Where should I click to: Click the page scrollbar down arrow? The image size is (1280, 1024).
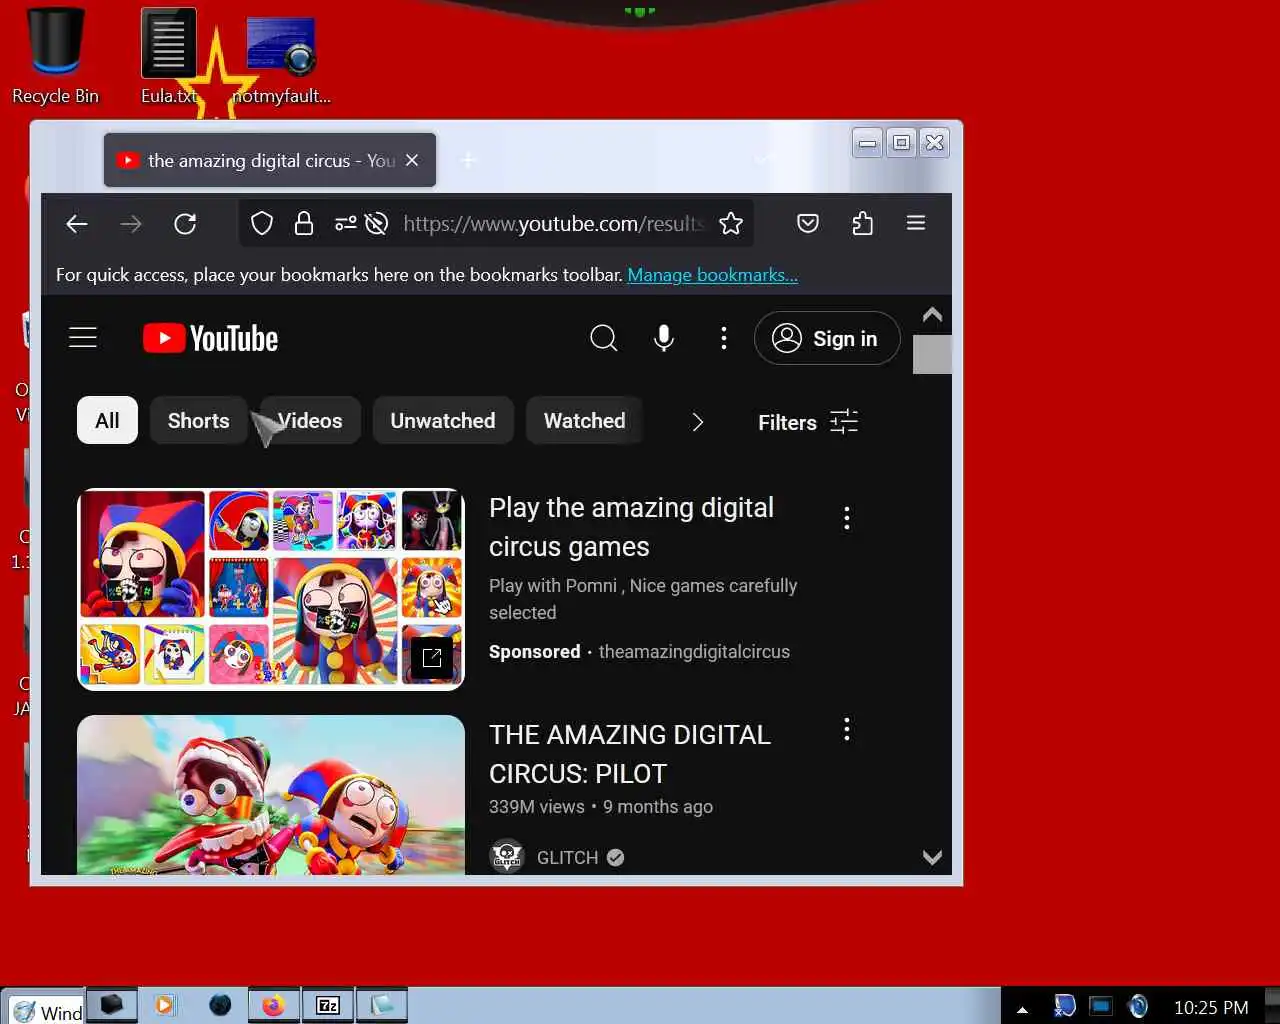click(x=932, y=857)
